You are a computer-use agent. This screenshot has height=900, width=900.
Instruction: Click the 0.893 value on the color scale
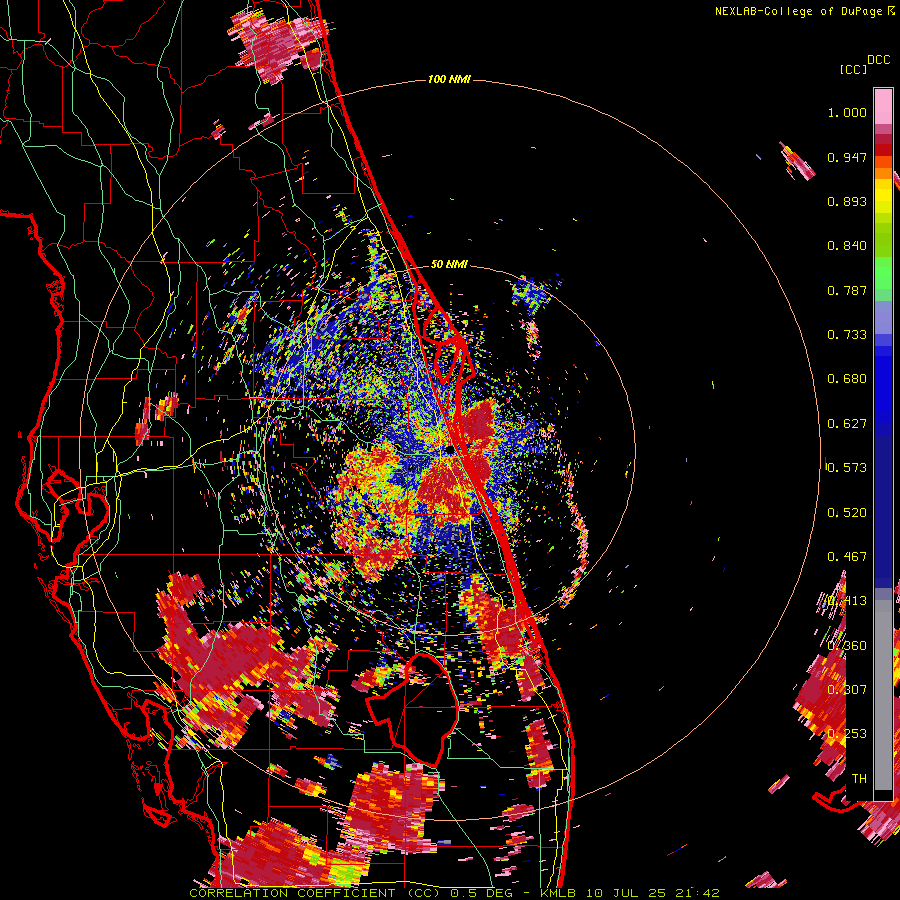point(847,201)
